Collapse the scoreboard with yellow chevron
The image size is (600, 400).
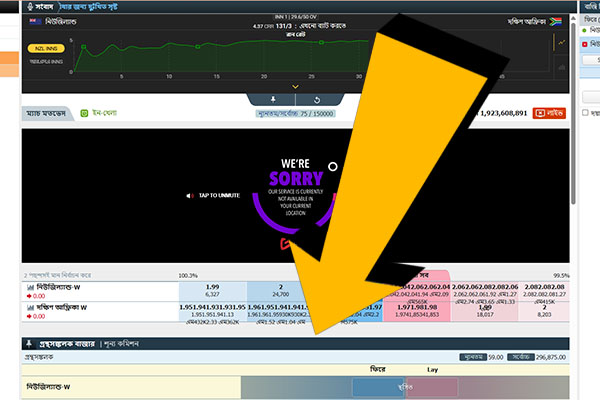(x=295, y=87)
